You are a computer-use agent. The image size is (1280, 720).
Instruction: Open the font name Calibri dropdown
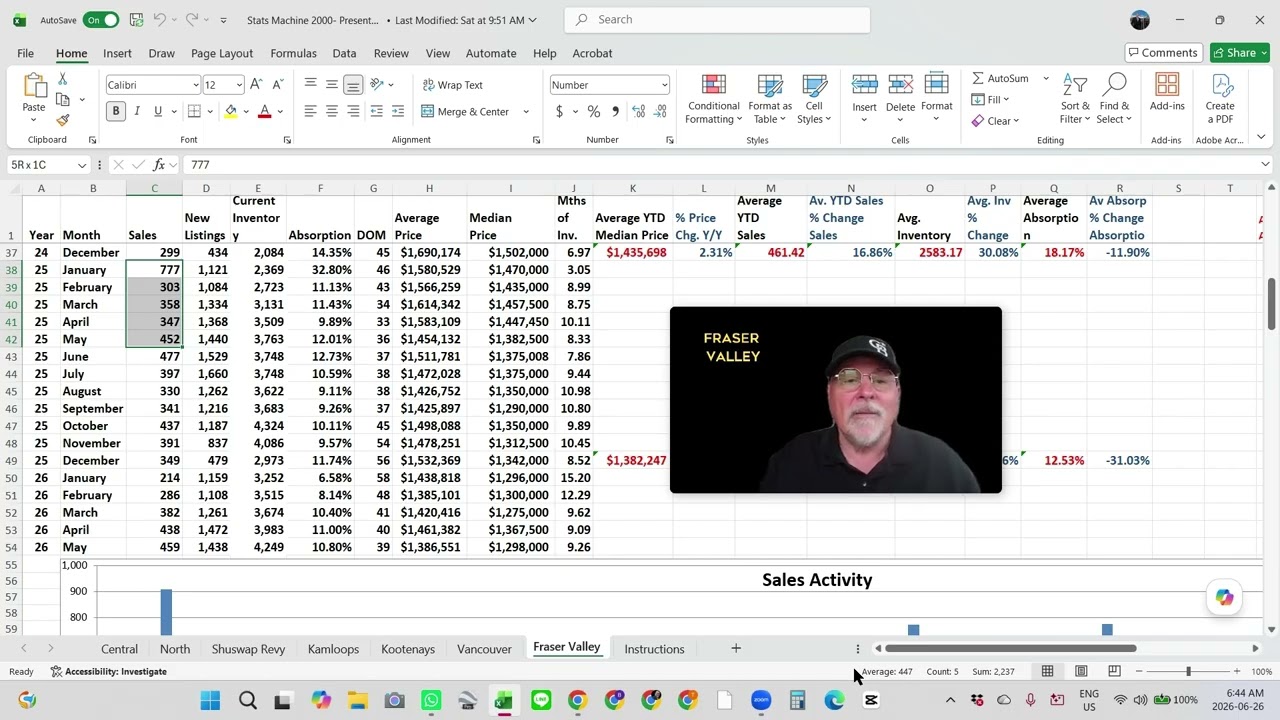[x=196, y=85]
